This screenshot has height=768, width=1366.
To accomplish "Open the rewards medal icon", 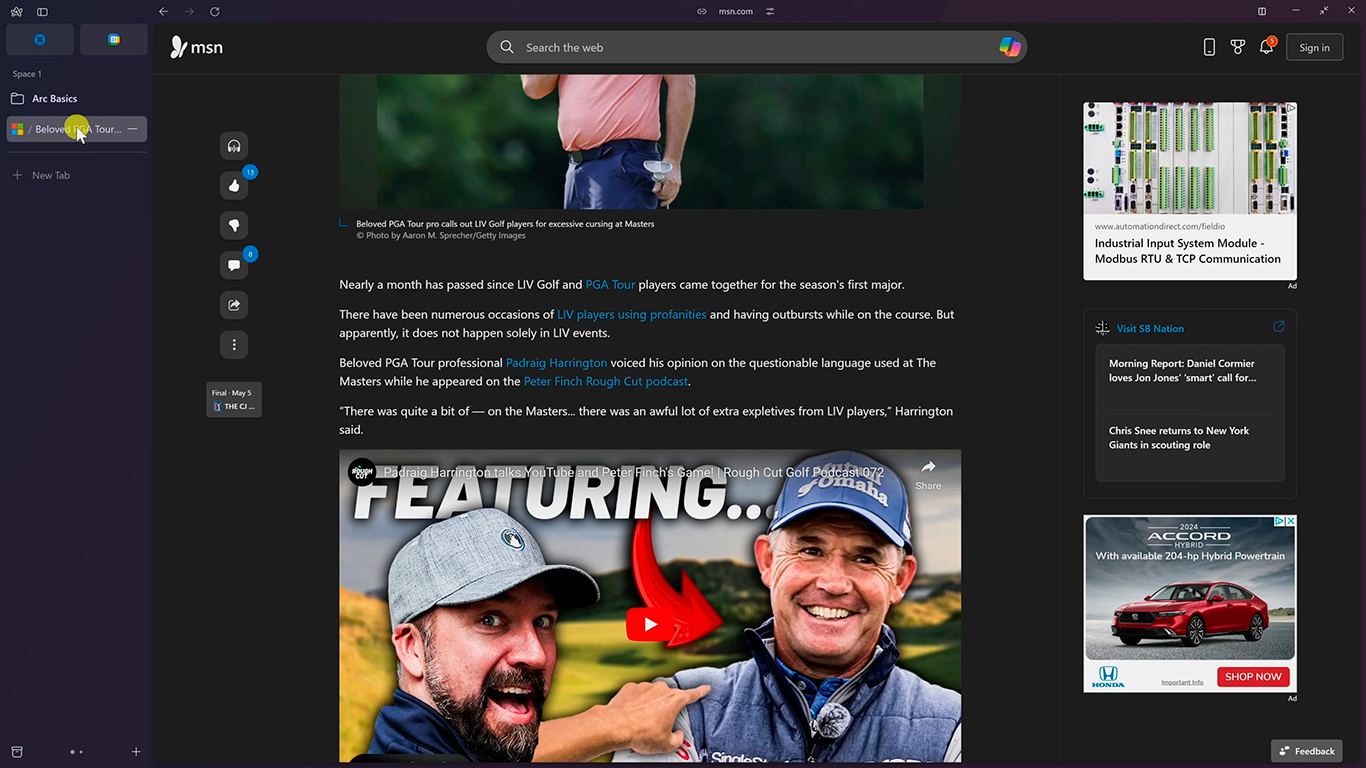I will pos(1238,47).
